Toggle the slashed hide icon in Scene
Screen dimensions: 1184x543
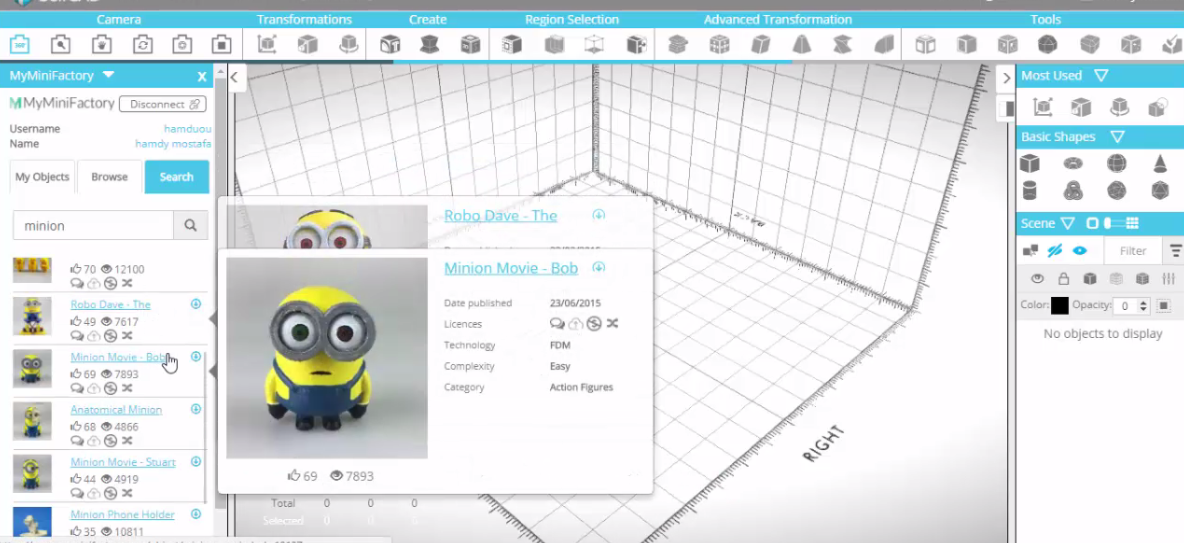tap(1055, 251)
